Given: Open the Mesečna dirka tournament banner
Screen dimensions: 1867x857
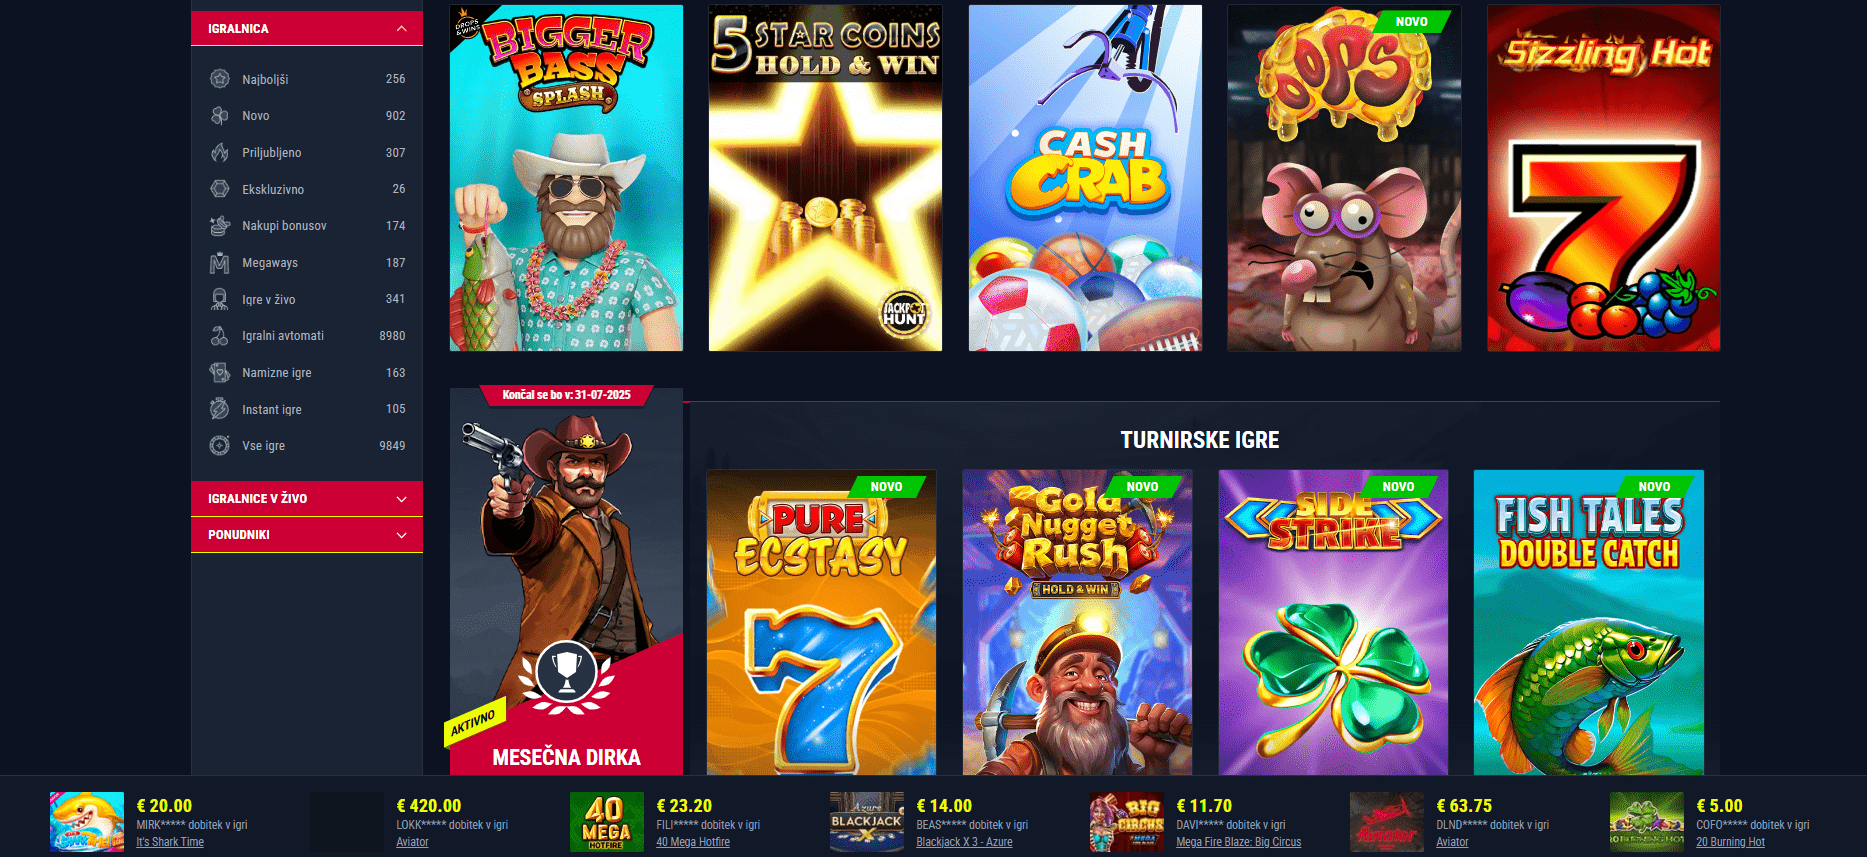Looking at the screenshot, I should point(566,582).
